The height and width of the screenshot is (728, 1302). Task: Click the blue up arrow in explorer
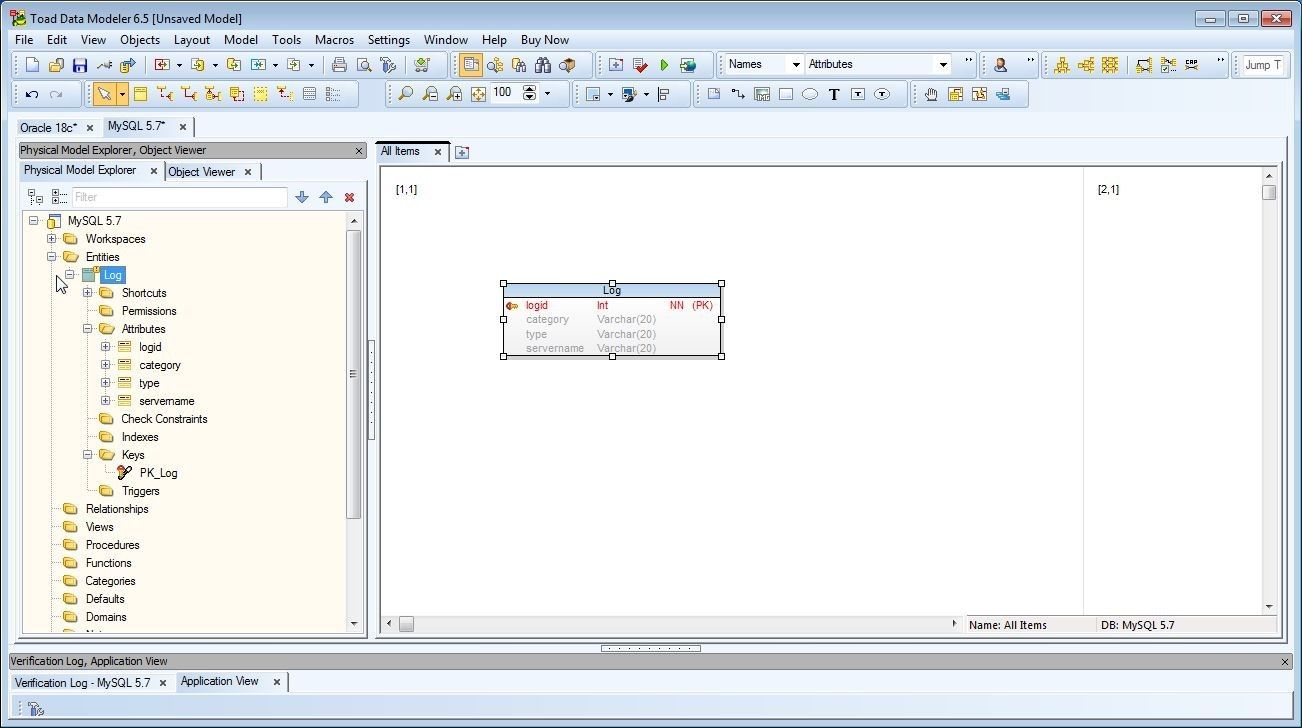[x=326, y=197]
